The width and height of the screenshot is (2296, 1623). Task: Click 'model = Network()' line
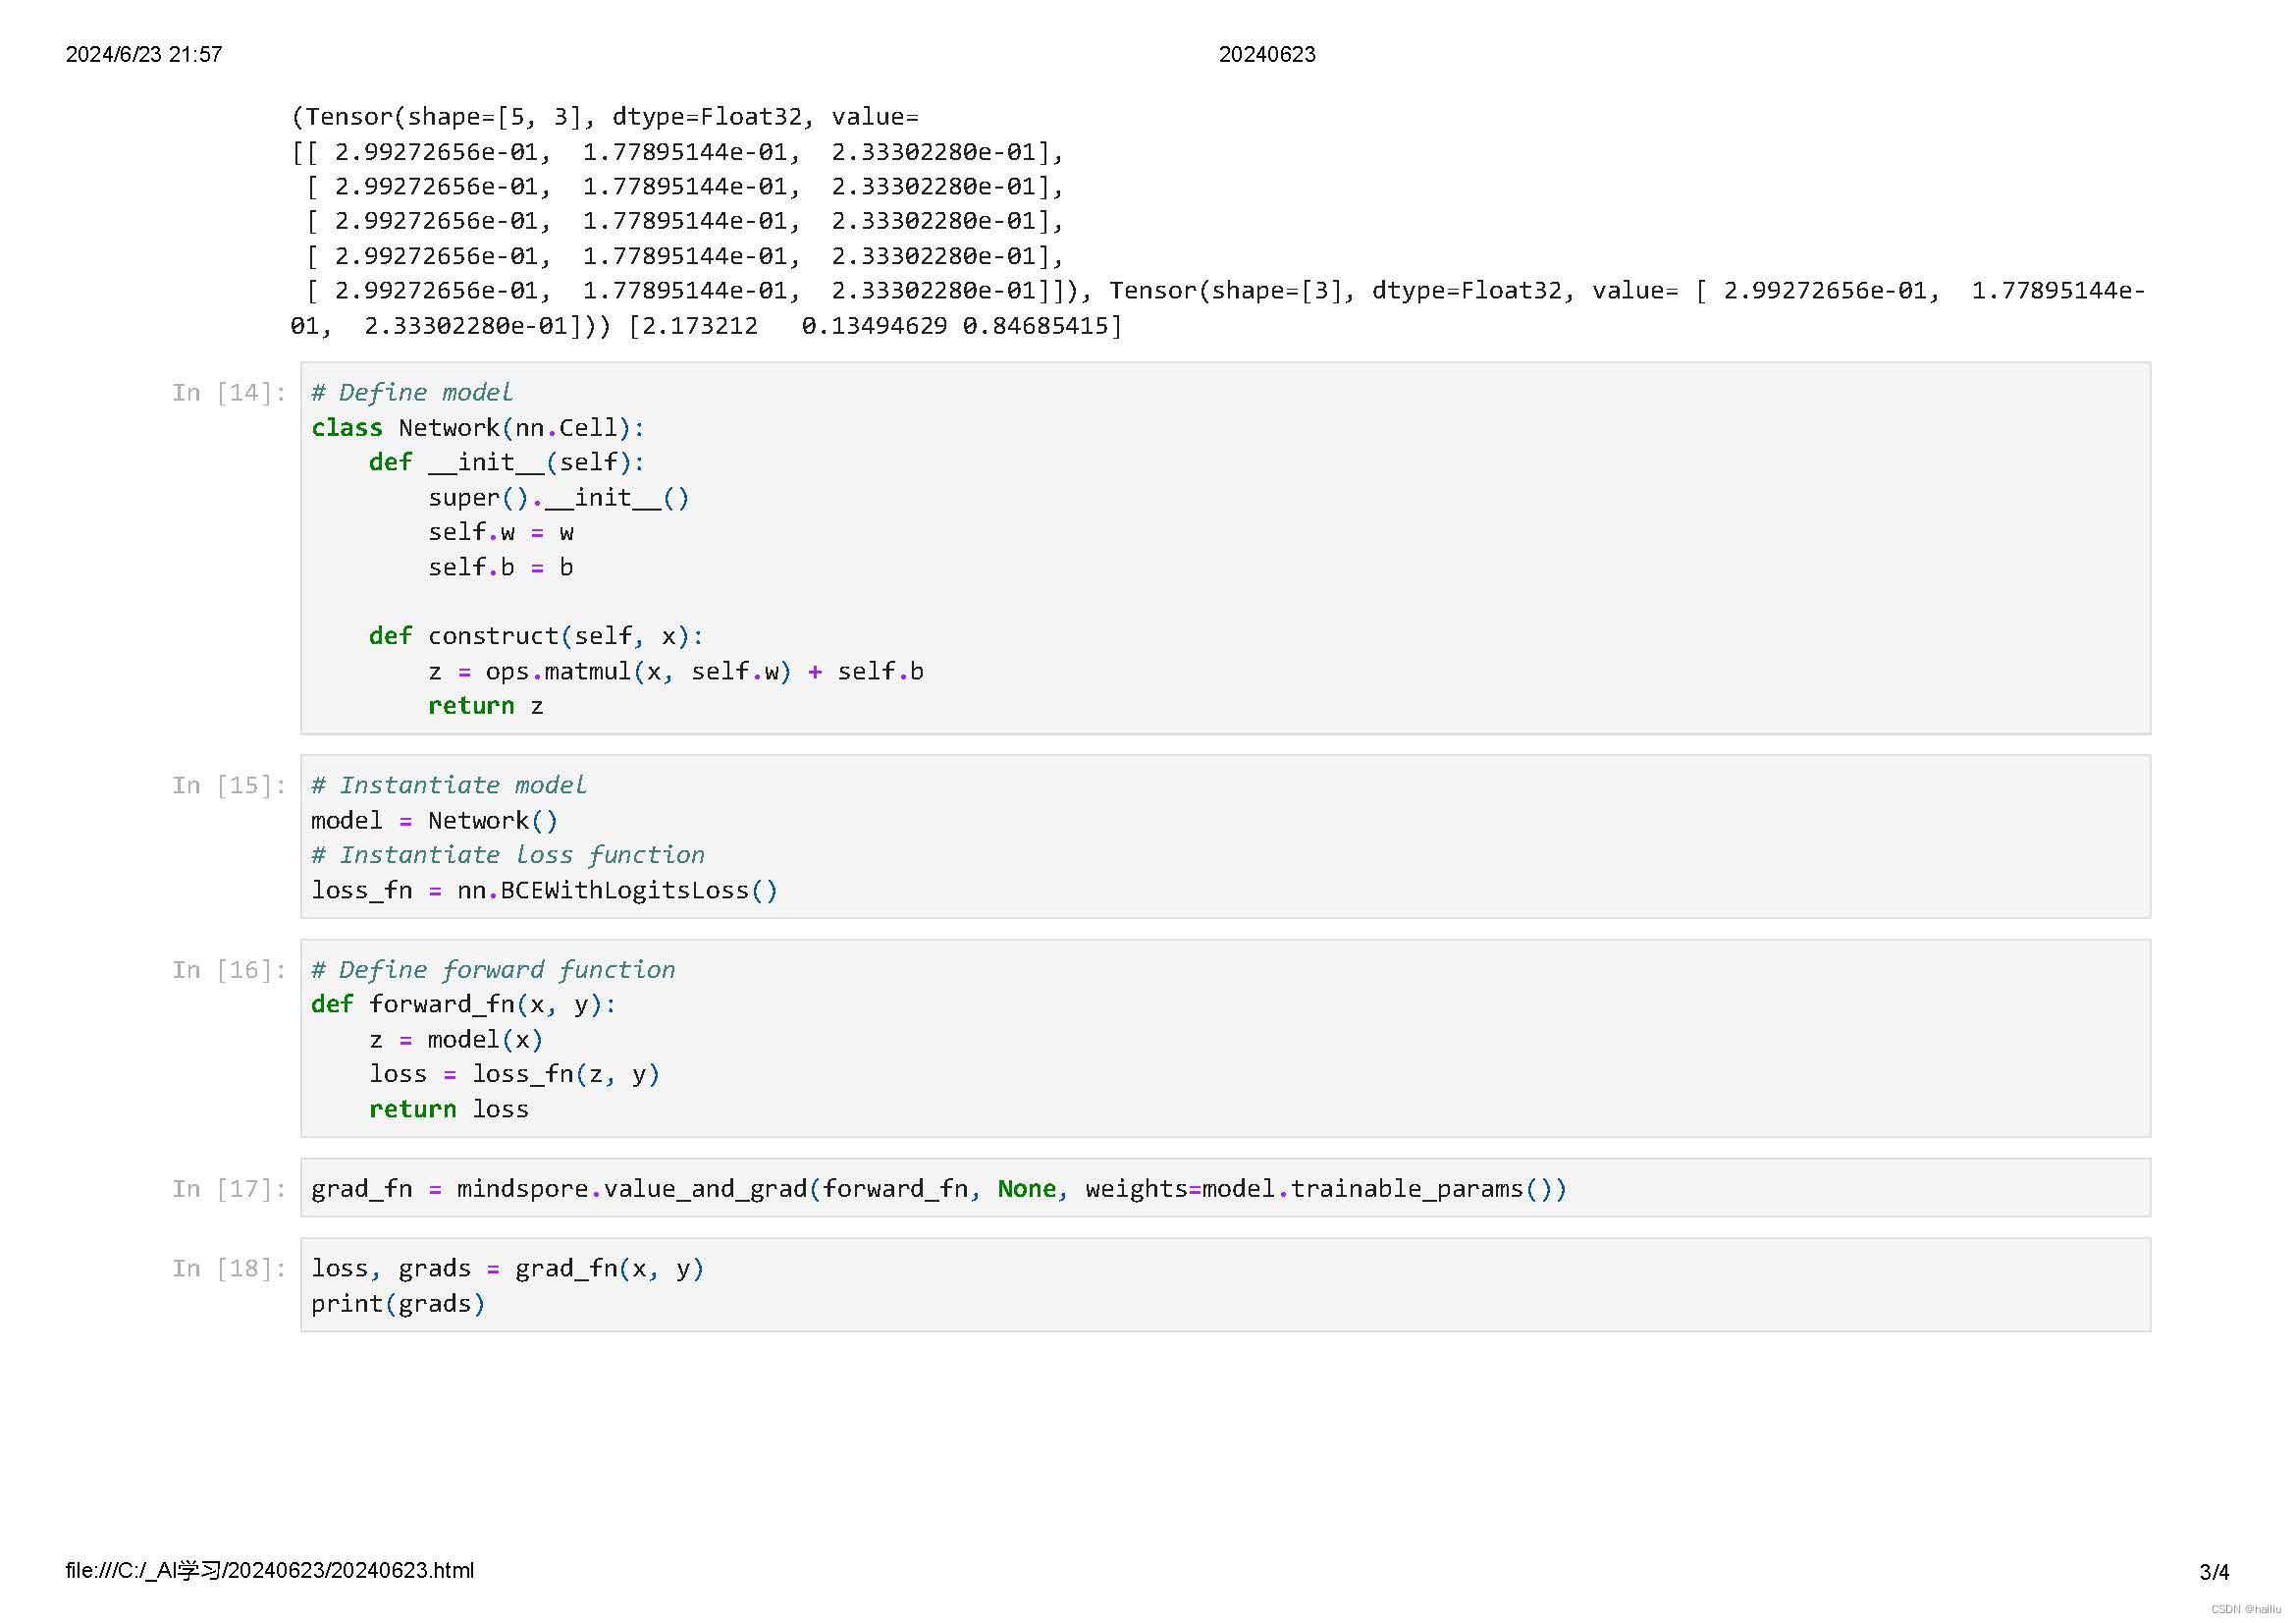click(434, 821)
